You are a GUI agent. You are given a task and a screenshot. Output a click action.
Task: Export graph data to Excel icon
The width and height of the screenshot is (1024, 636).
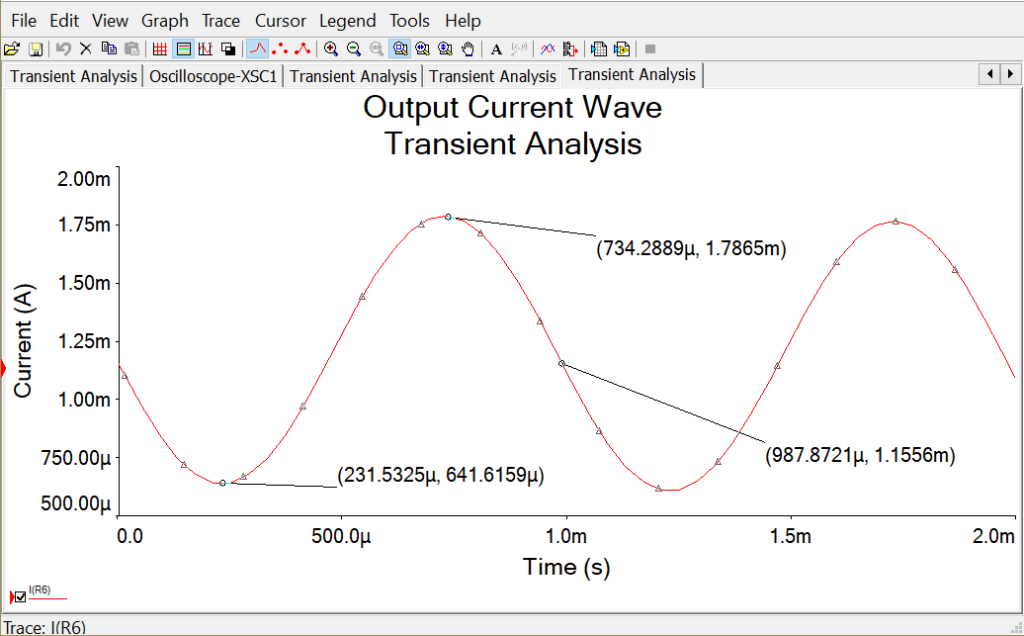600,48
